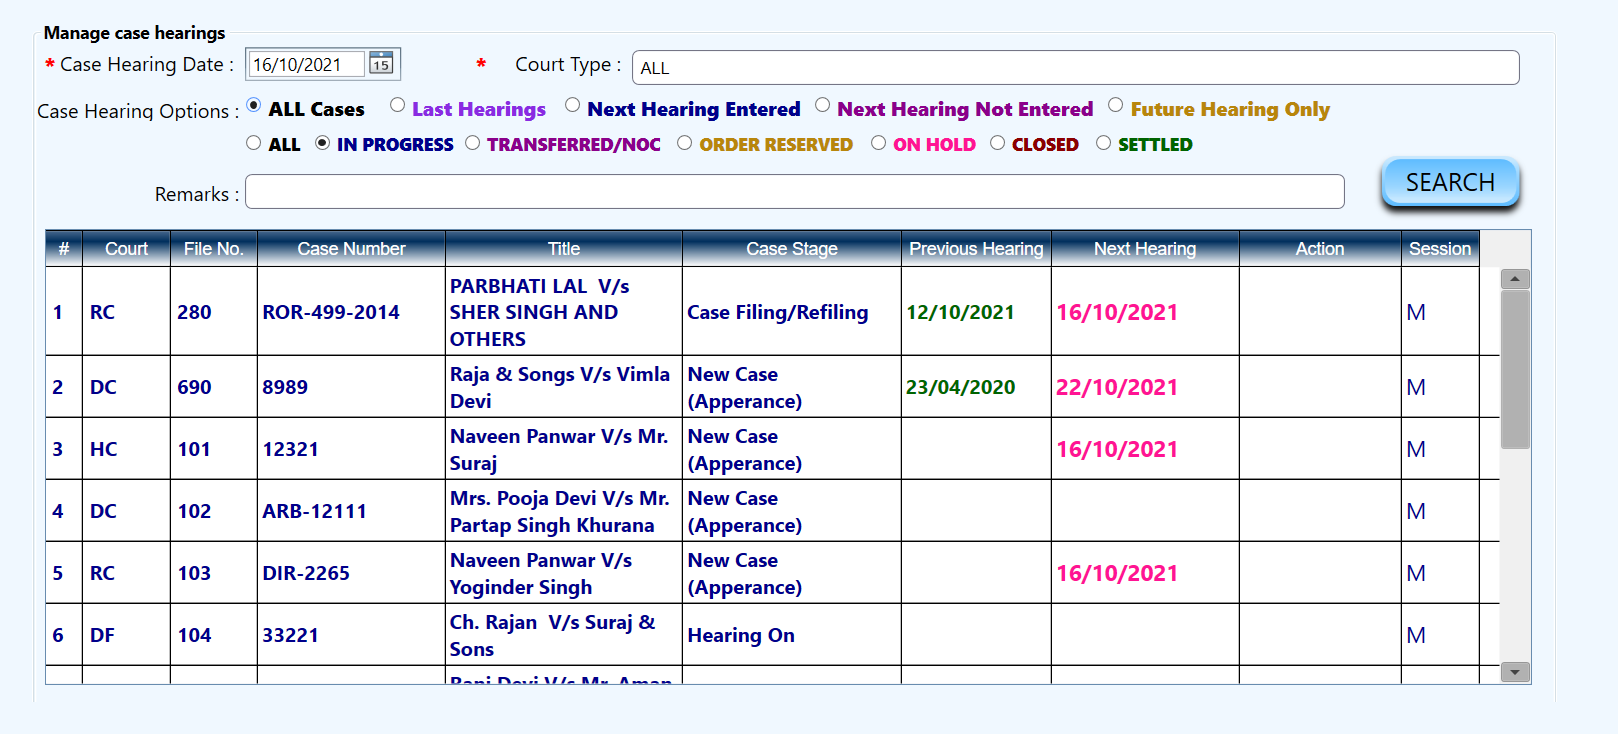Image resolution: width=1618 pixels, height=734 pixels.
Task: Filter cases by CLOSED status
Action: pyautogui.click(x=997, y=143)
